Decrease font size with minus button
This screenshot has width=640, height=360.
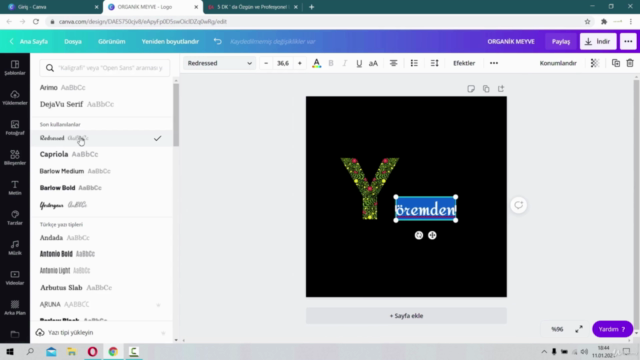pyautogui.click(x=266, y=63)
